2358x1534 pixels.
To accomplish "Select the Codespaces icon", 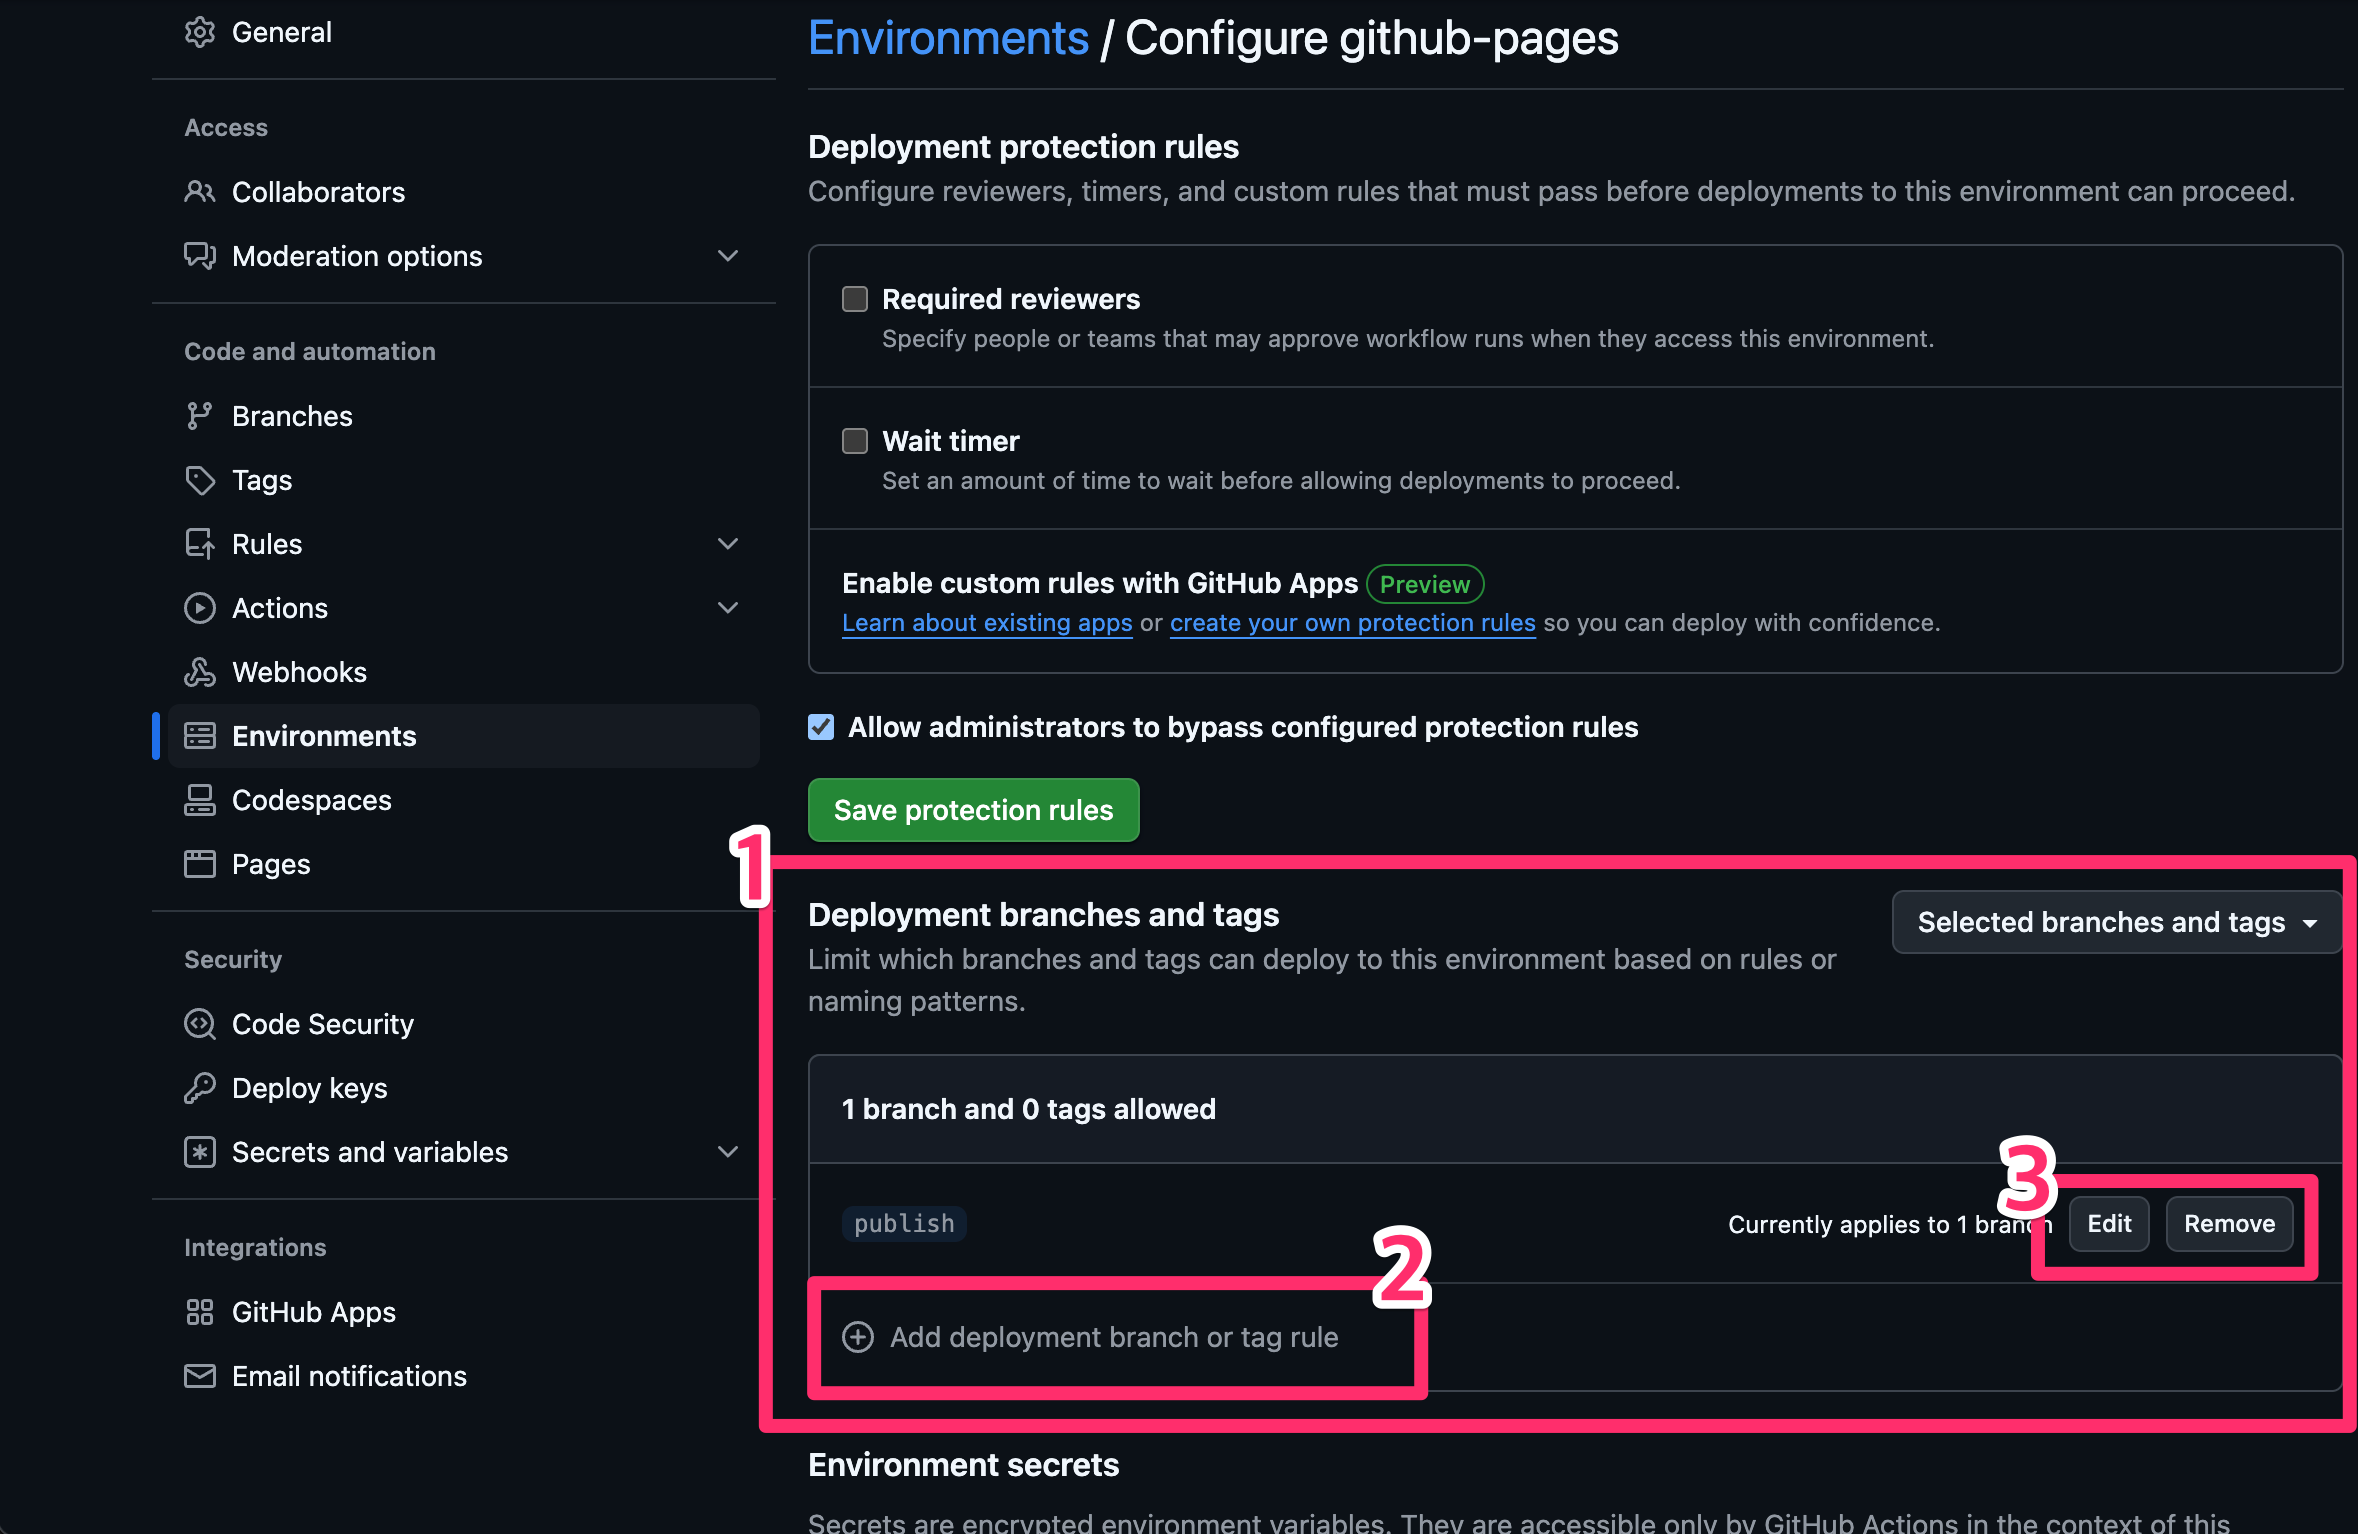I will point(200,799).
